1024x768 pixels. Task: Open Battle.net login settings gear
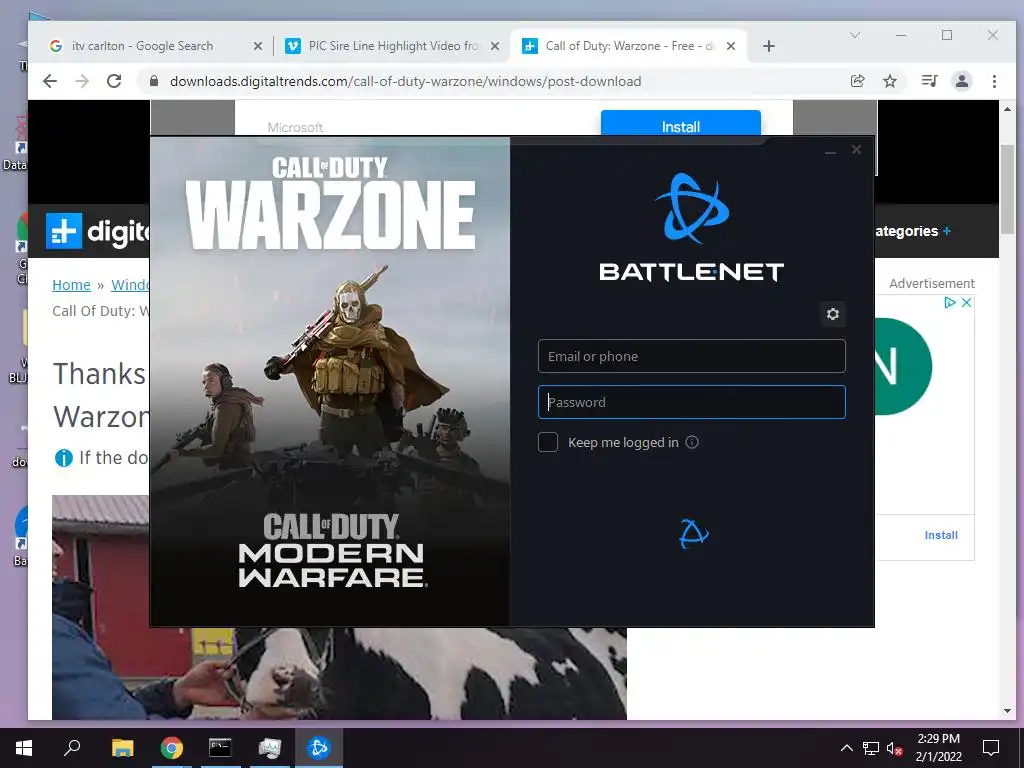pyautogui.click(x=833, y=314)
